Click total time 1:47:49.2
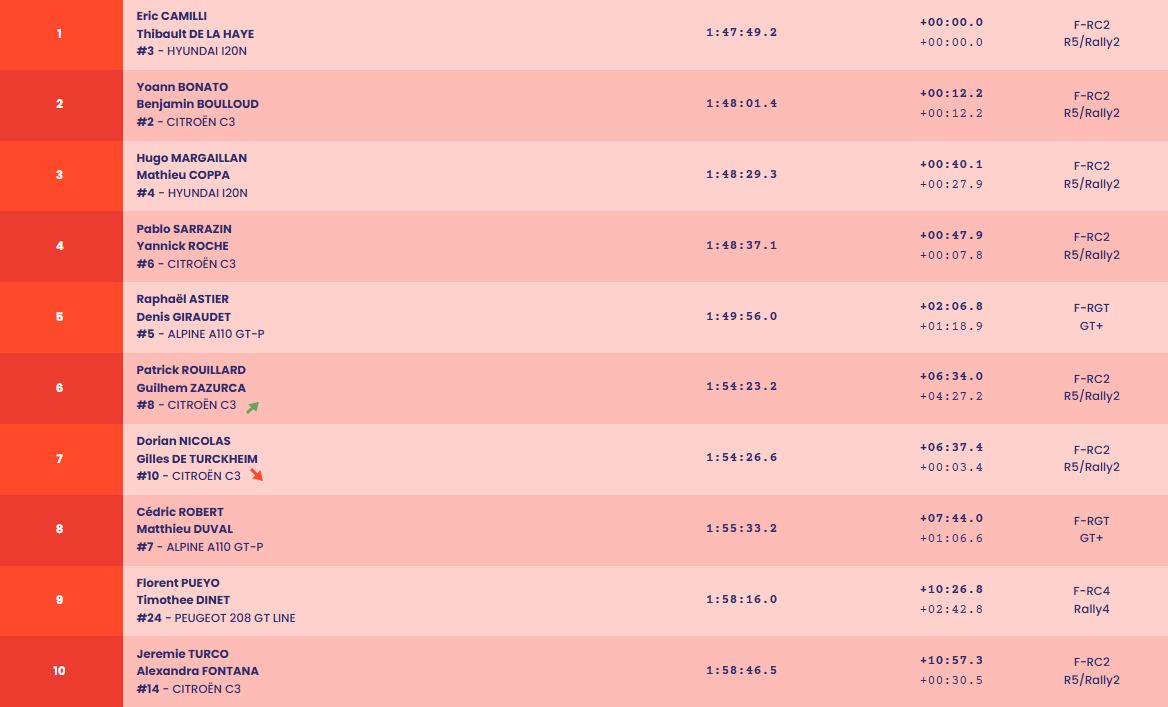This screenshot has height=707, width=1168. point(741,32)
